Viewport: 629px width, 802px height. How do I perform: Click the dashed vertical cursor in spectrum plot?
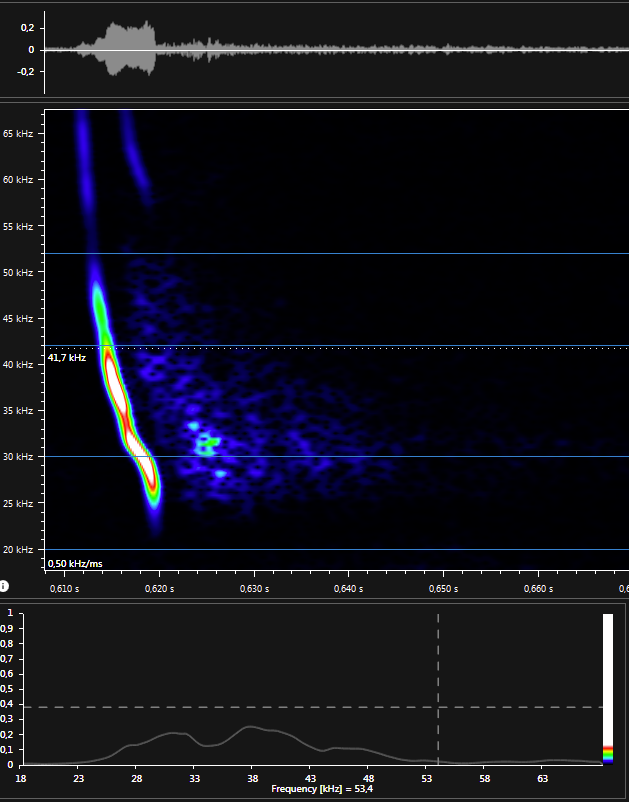[x=438, y=690]
